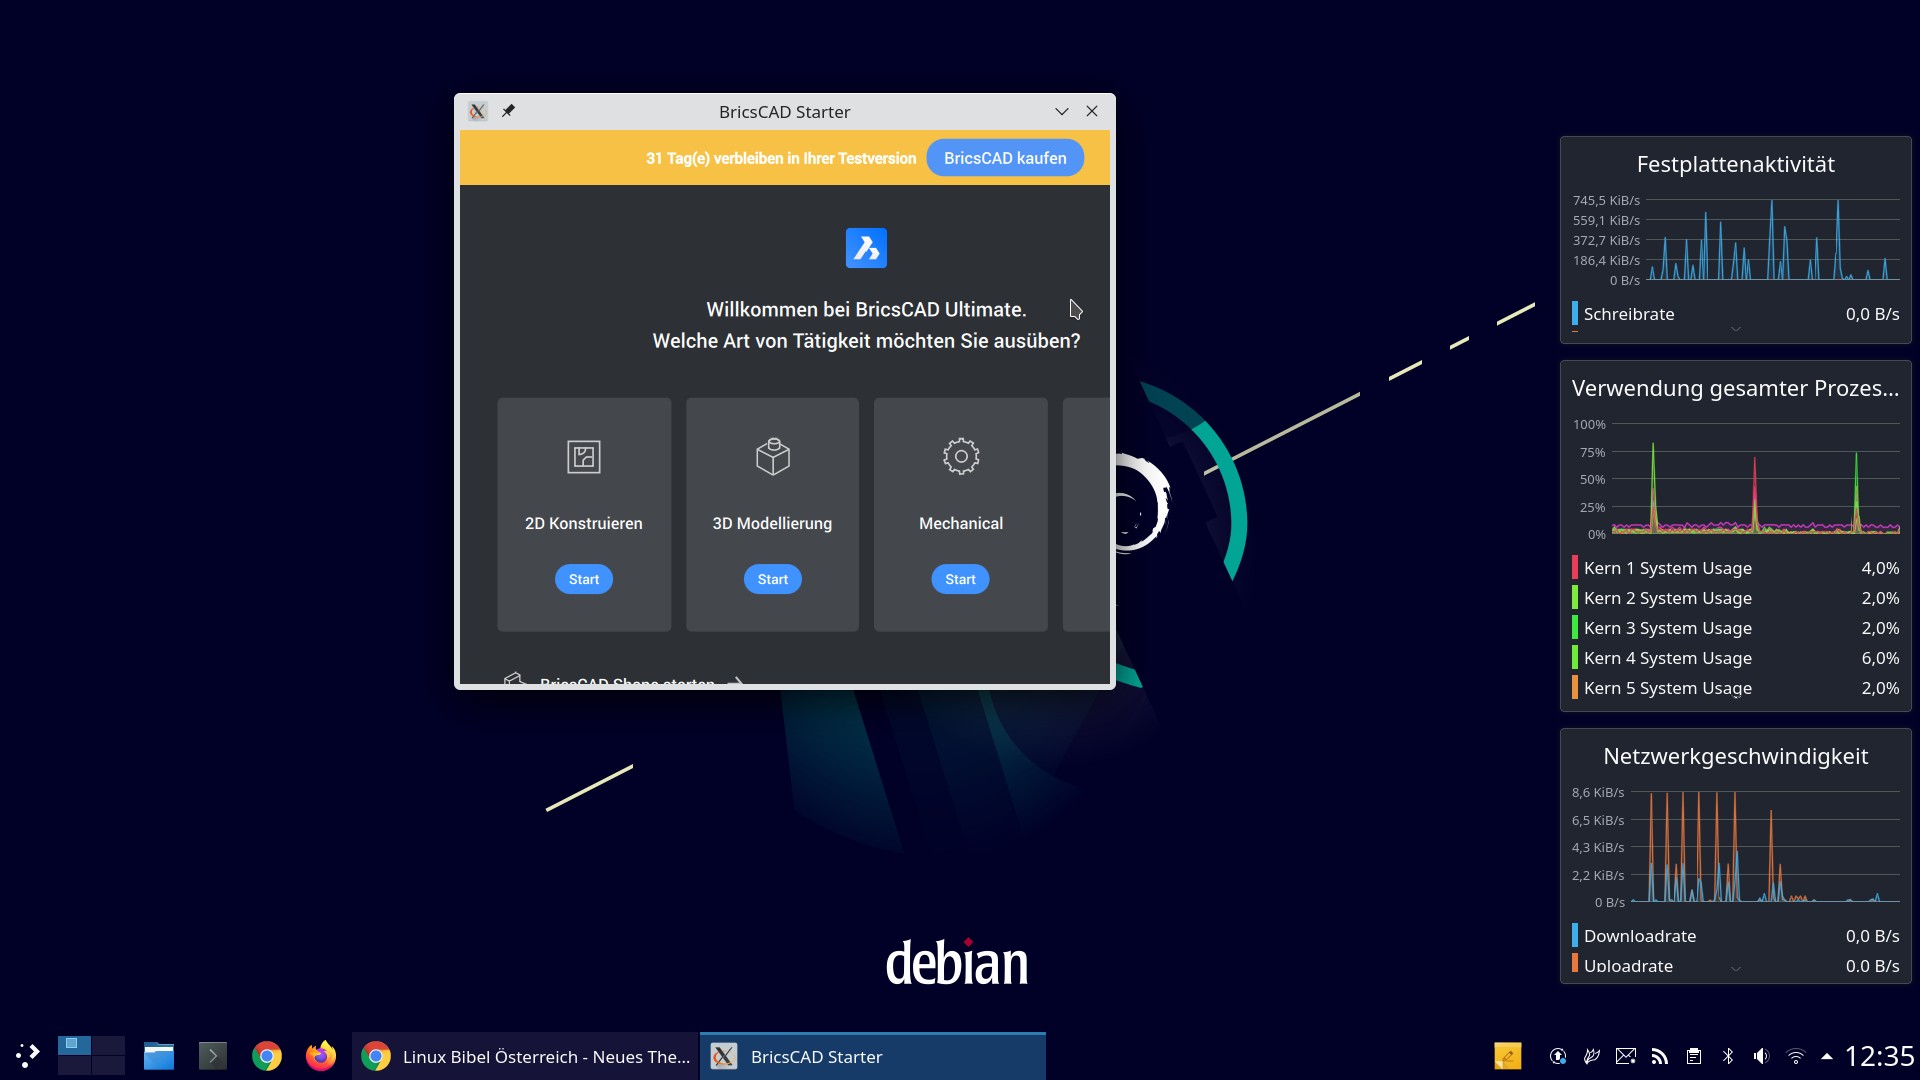The image size is (1920, 1080).
Task: Launch Firefox from the taskbar
Action: (321, 1056)
